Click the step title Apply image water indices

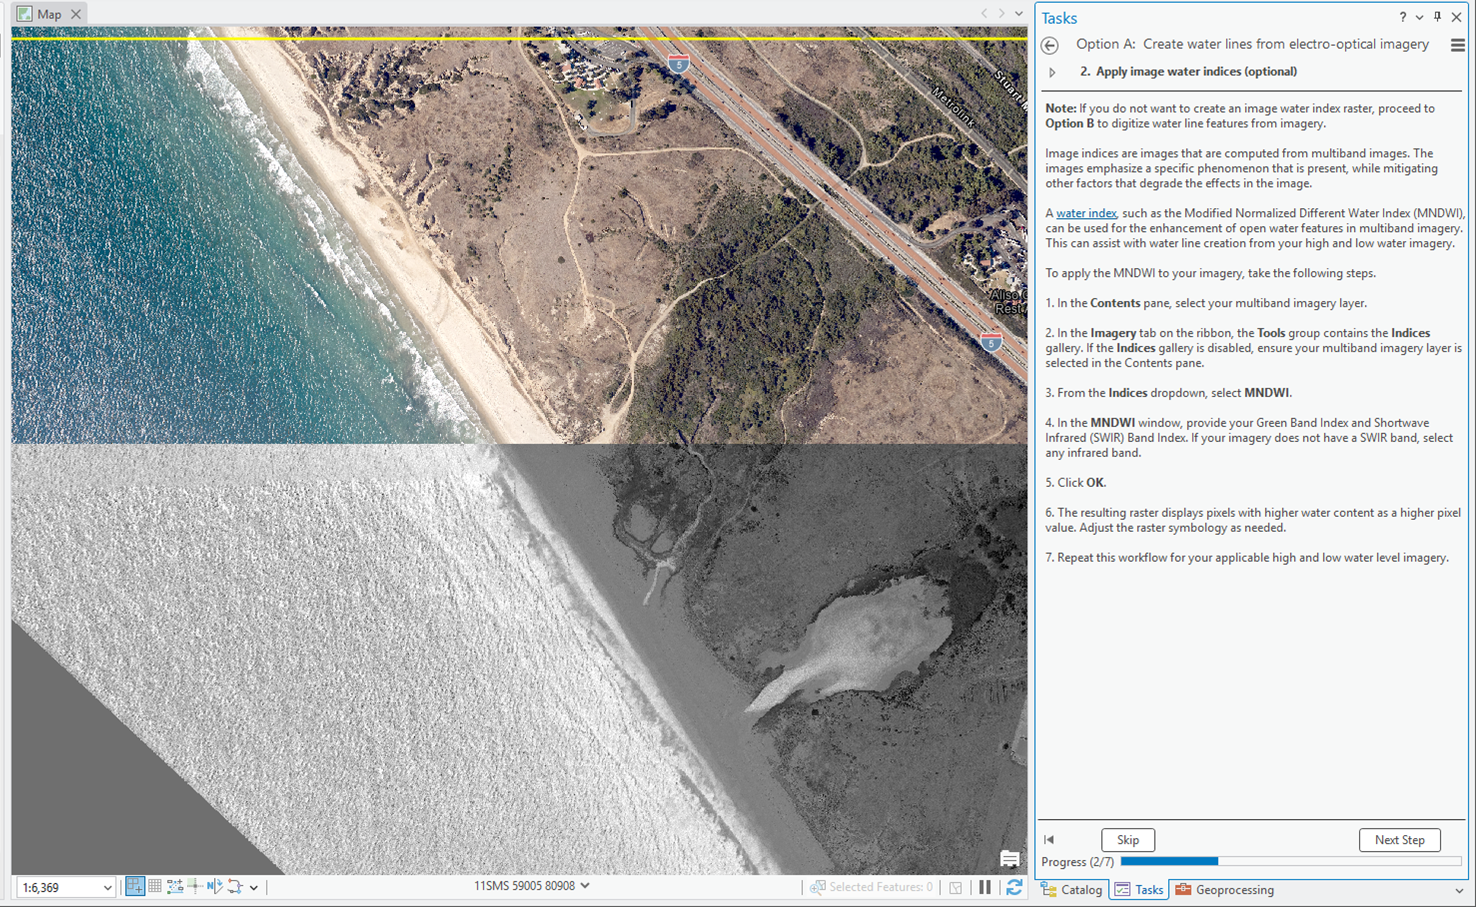(1188, 72)
